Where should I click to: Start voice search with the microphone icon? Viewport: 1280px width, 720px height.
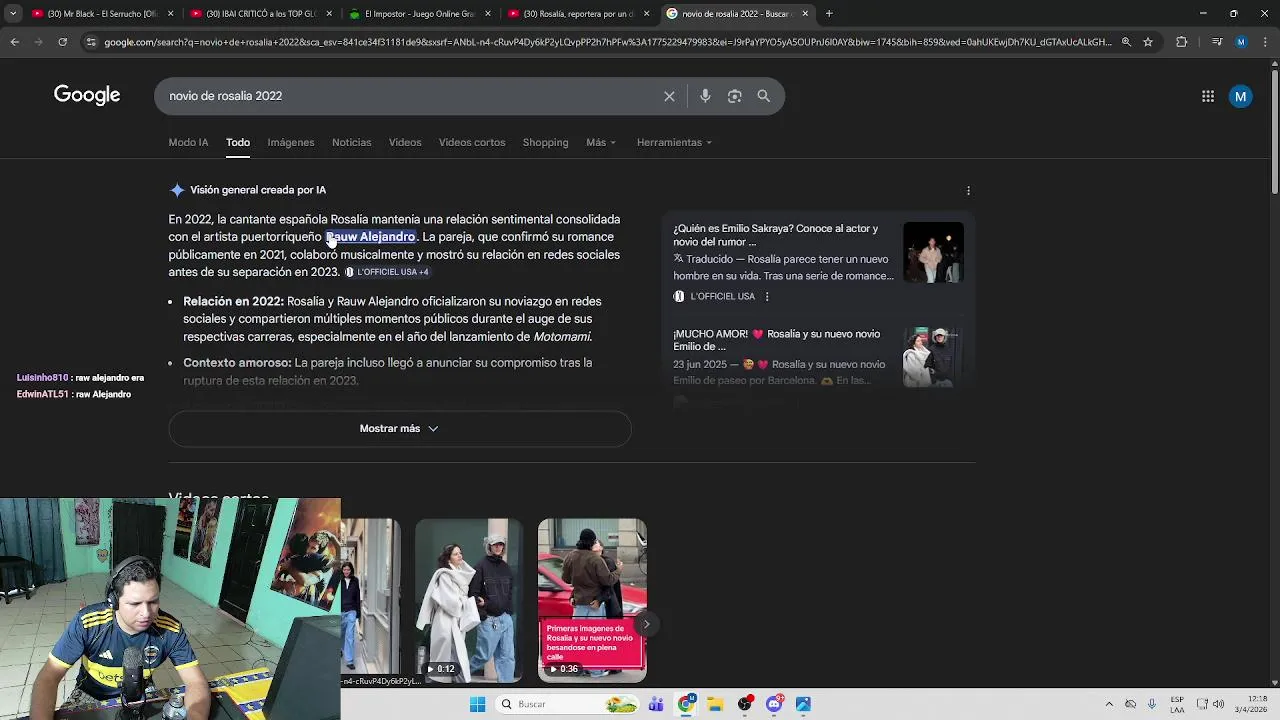coord(705,96)
